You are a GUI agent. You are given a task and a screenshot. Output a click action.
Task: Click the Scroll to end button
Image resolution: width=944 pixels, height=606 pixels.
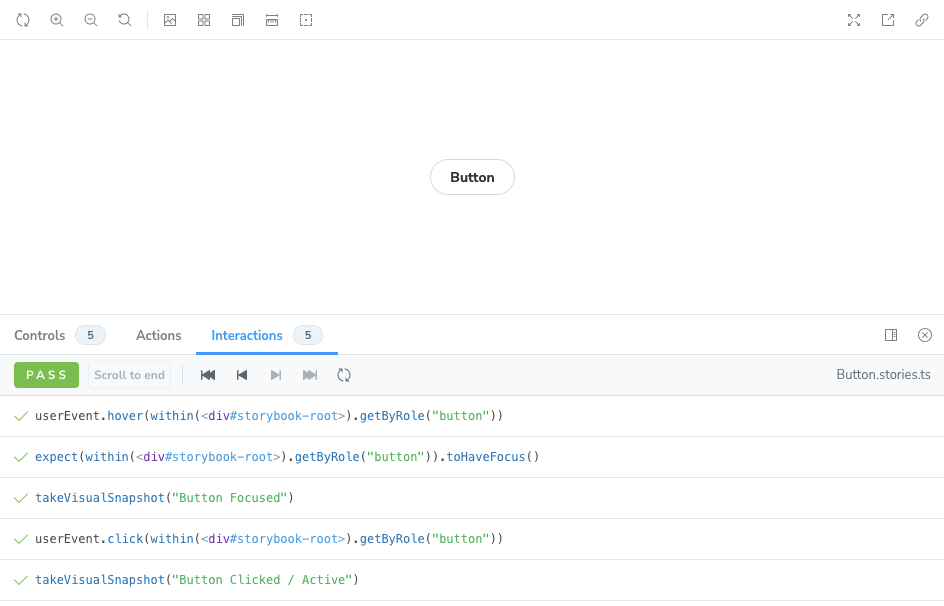(129, 374)
